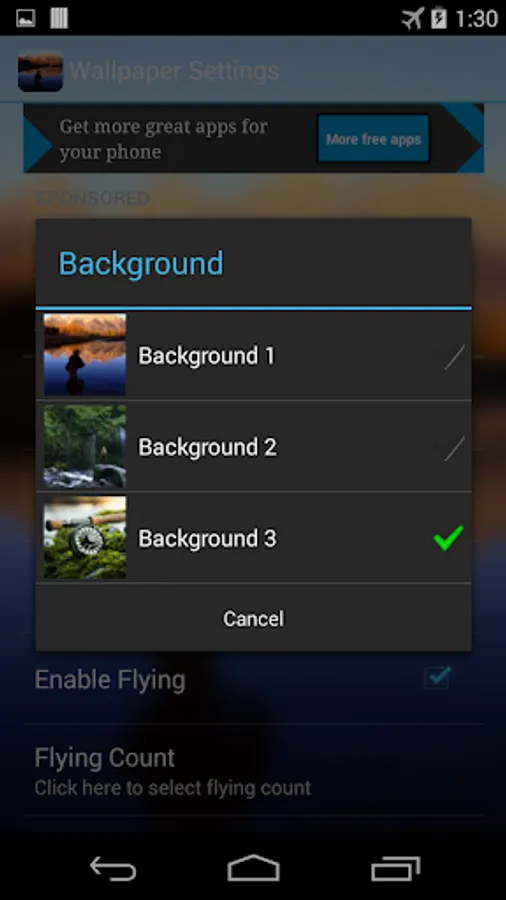
Task: Open the Flying Count selector
Action: 253,770
